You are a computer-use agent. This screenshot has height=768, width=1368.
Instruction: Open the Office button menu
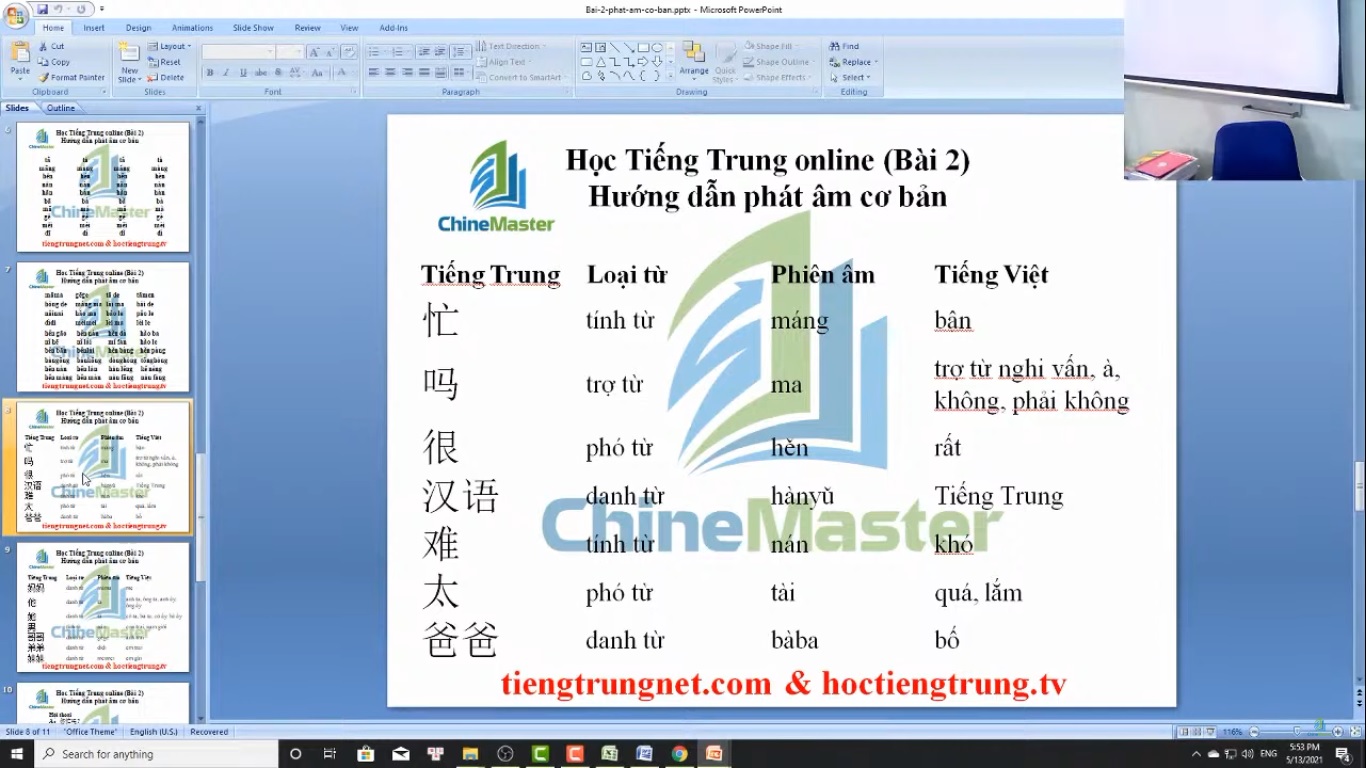(x=15, y=14)
